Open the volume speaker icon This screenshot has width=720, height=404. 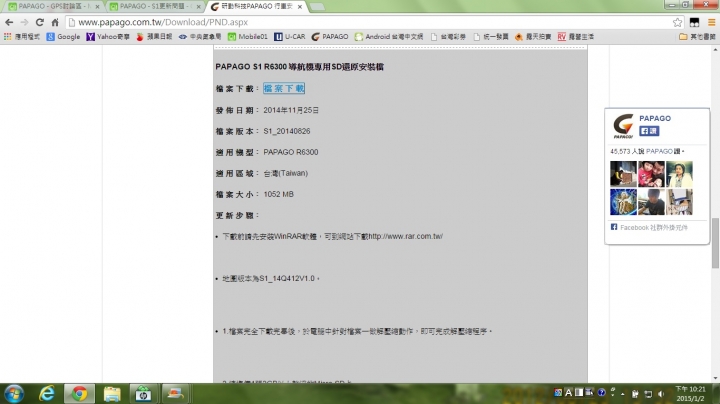tap(661, 394)
